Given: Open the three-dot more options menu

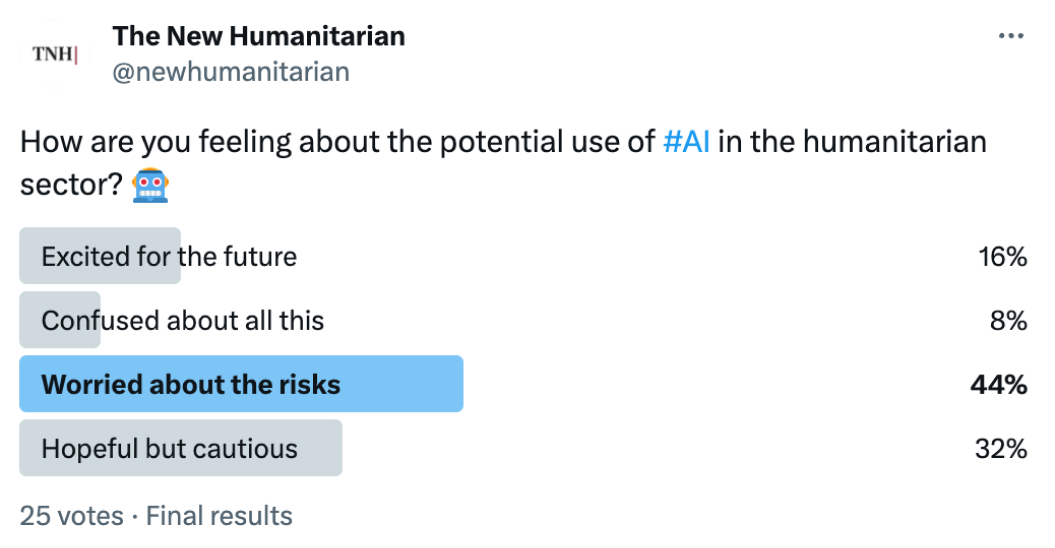Looking at the screenshot, I should [1011, 36].
